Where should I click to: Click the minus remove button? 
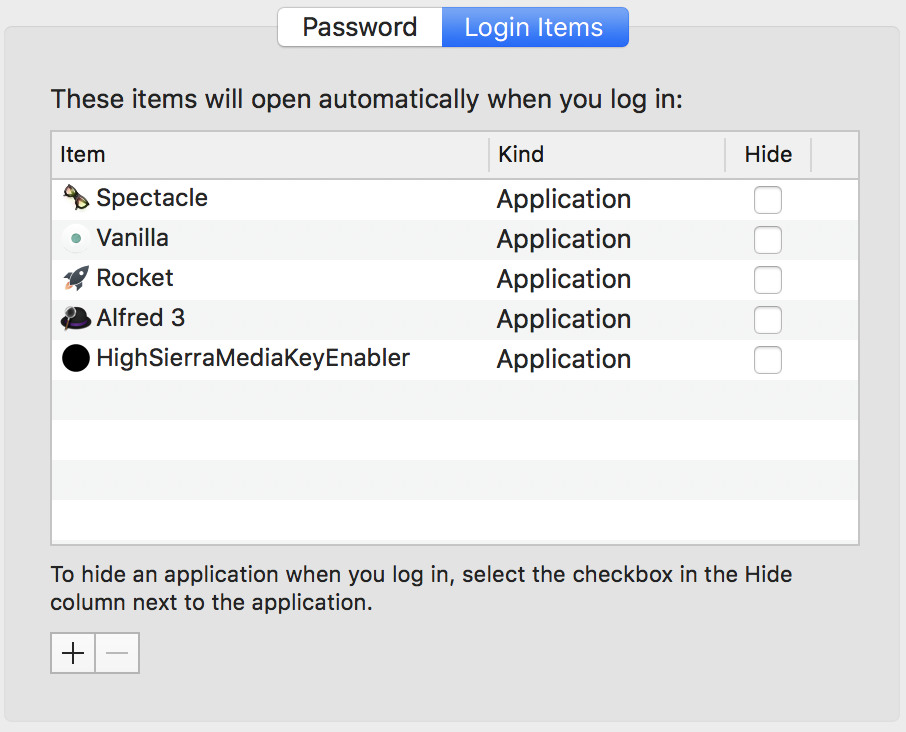(x=117, y=653)
